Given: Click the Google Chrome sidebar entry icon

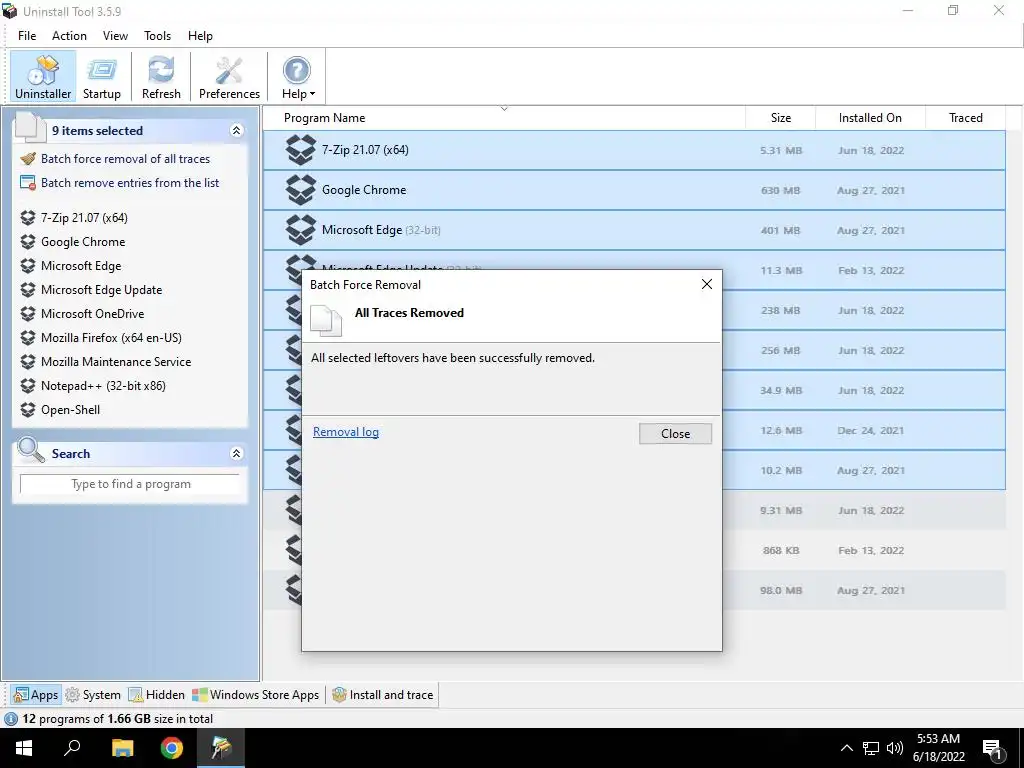Looking at the screenshot, I should (x=27, y=242).
